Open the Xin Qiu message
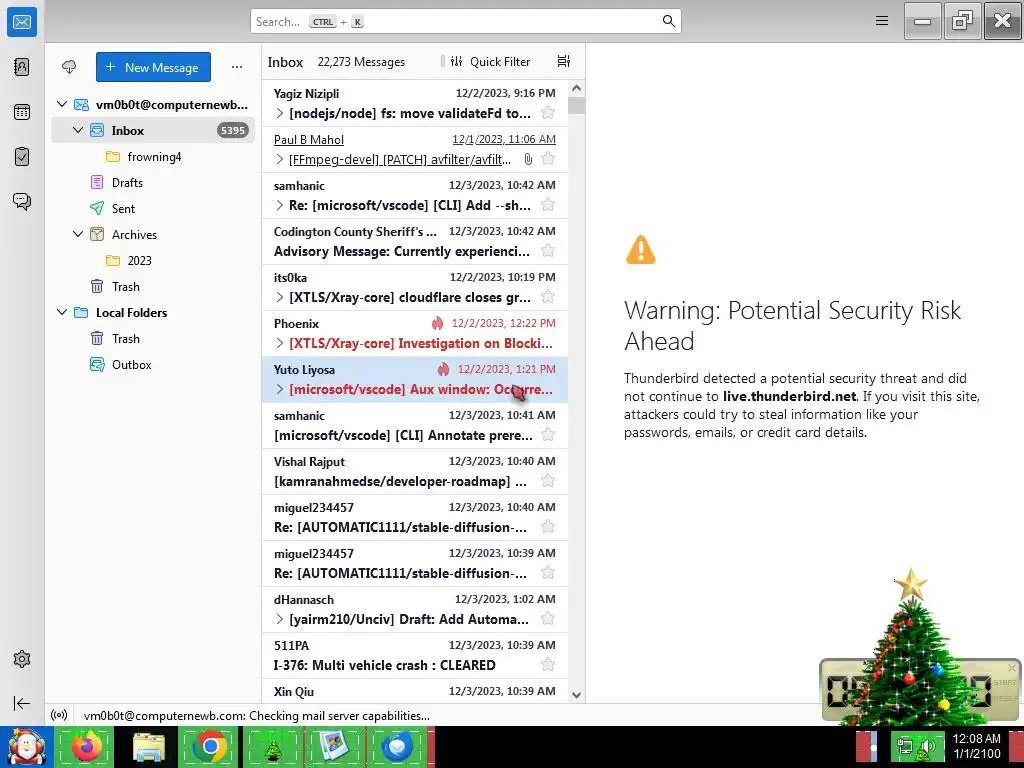Screen dimensions: 1024x768 (415, 691)
